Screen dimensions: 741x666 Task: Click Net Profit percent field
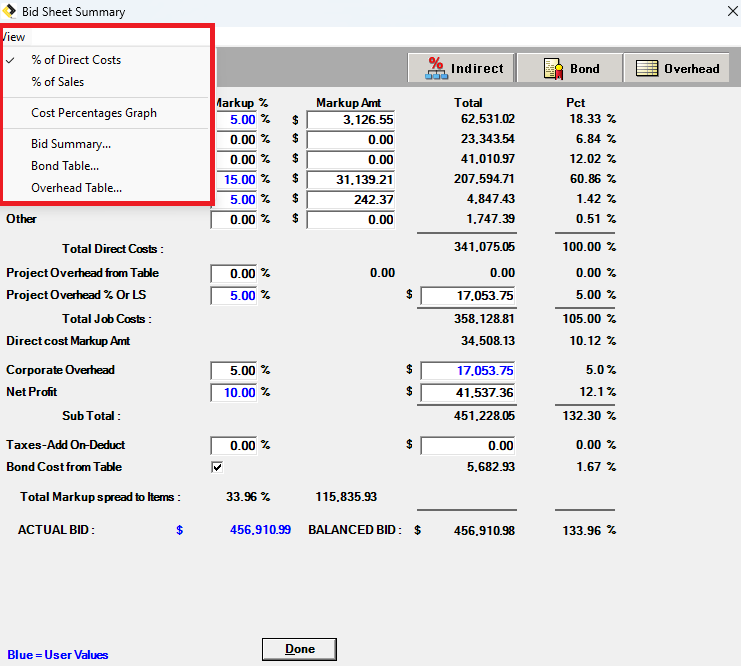[234, 392]
